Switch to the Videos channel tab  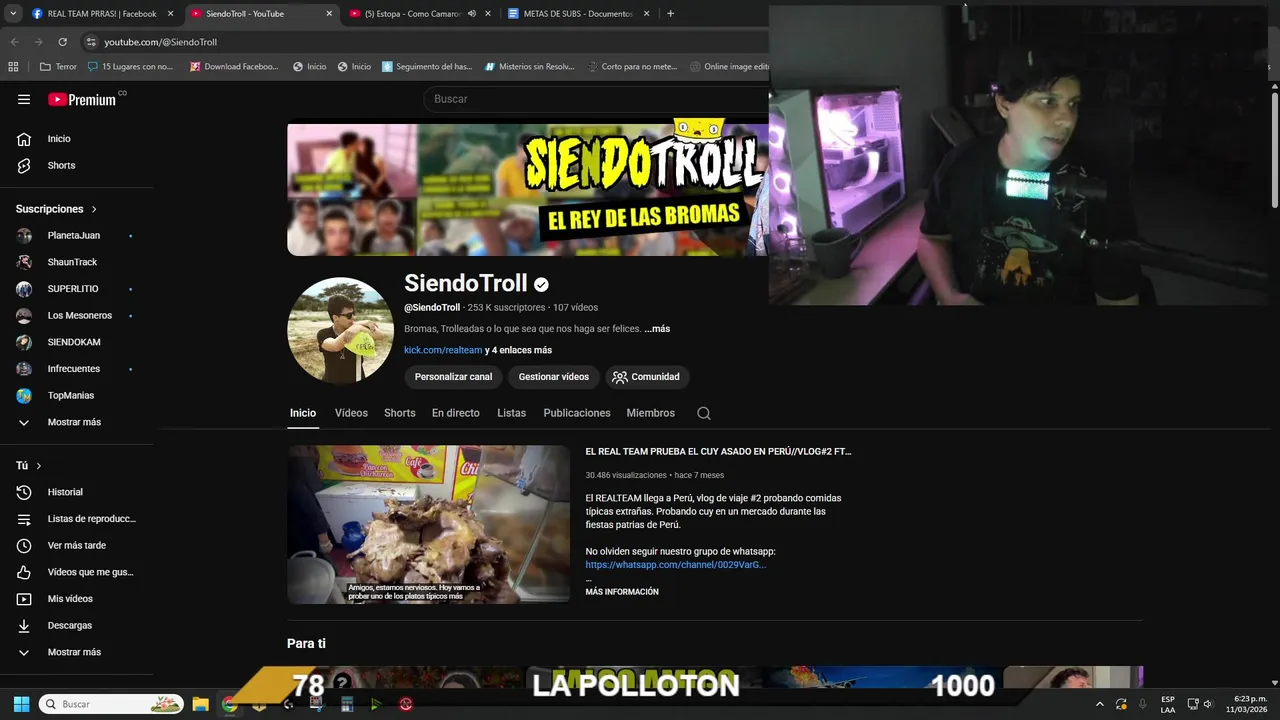(x=351, y=413)
